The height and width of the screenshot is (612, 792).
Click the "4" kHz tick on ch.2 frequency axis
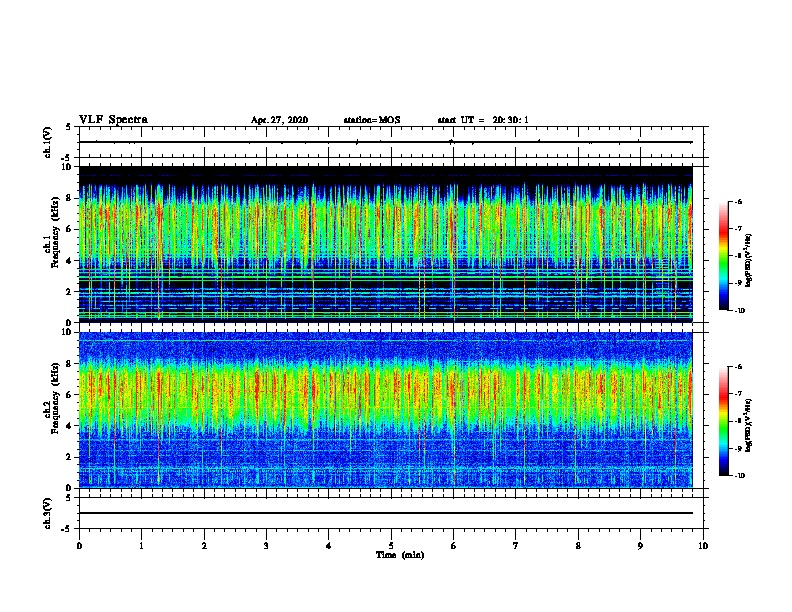click(70, 426)
